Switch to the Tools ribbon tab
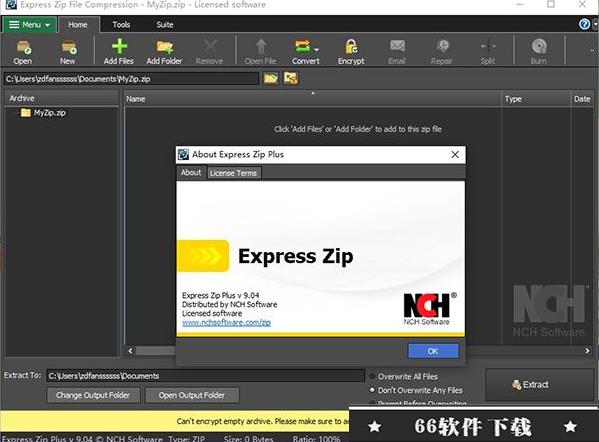599x442 pixels. pos(121,24)
